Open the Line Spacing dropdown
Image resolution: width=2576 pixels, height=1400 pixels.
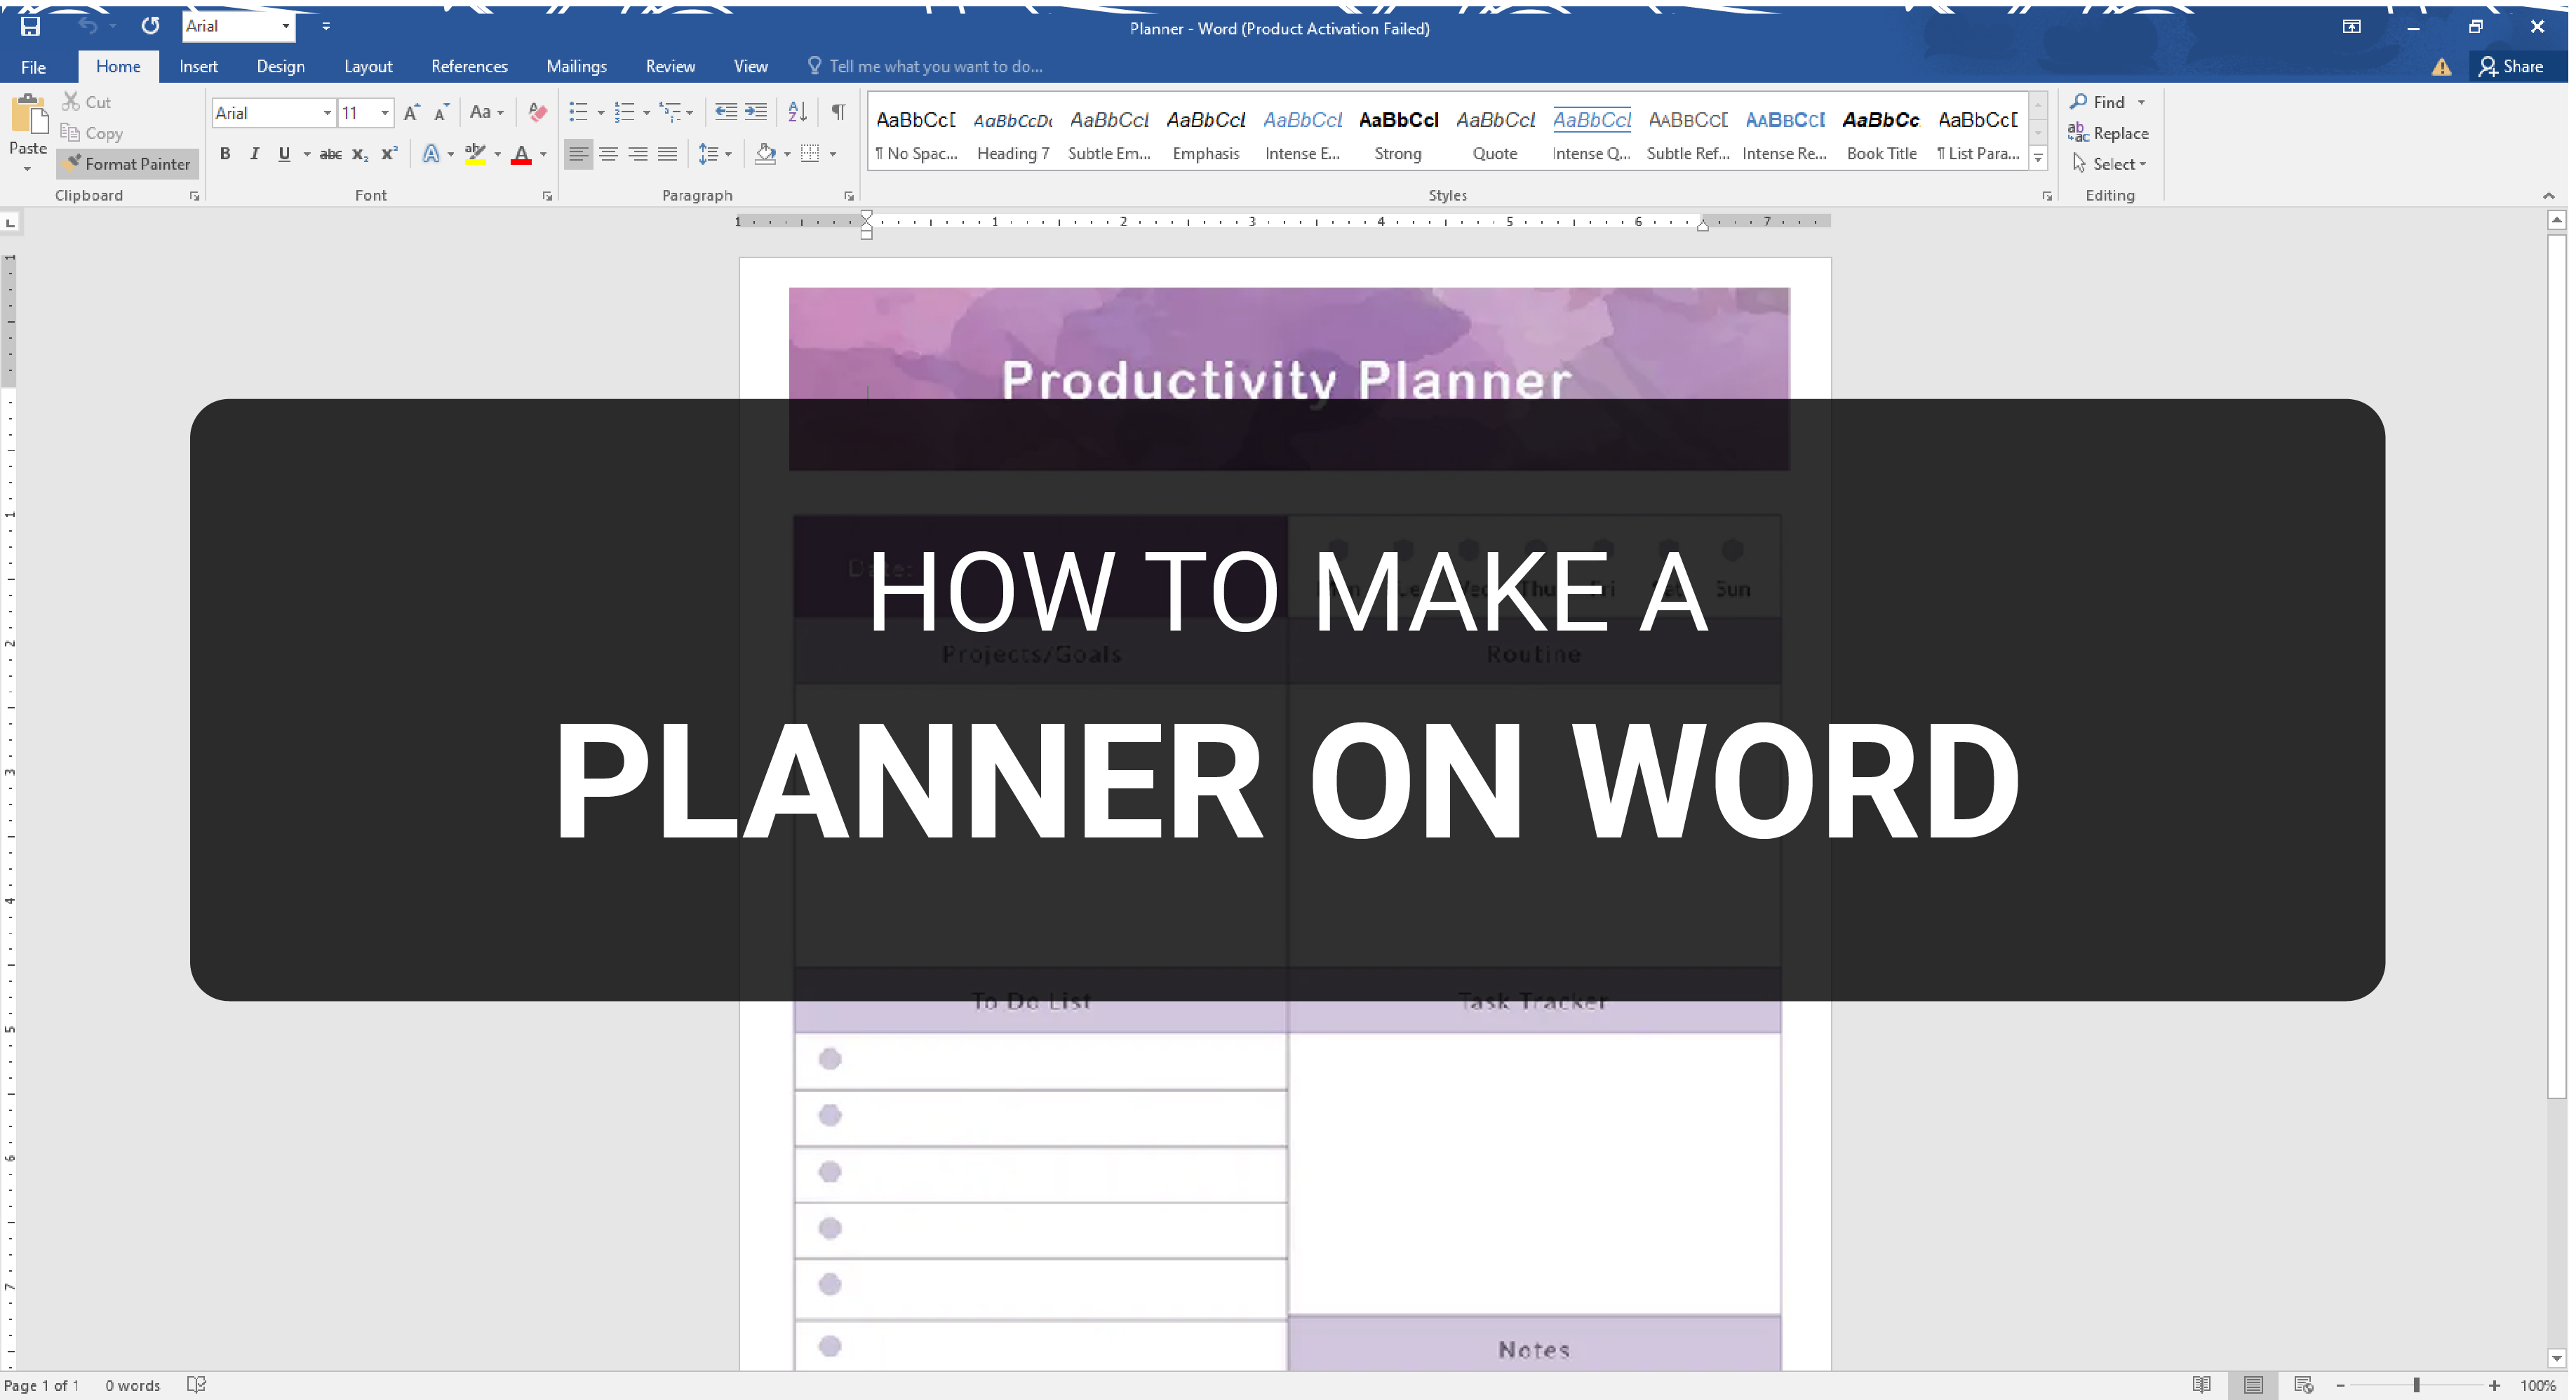(x=715, y=154)
